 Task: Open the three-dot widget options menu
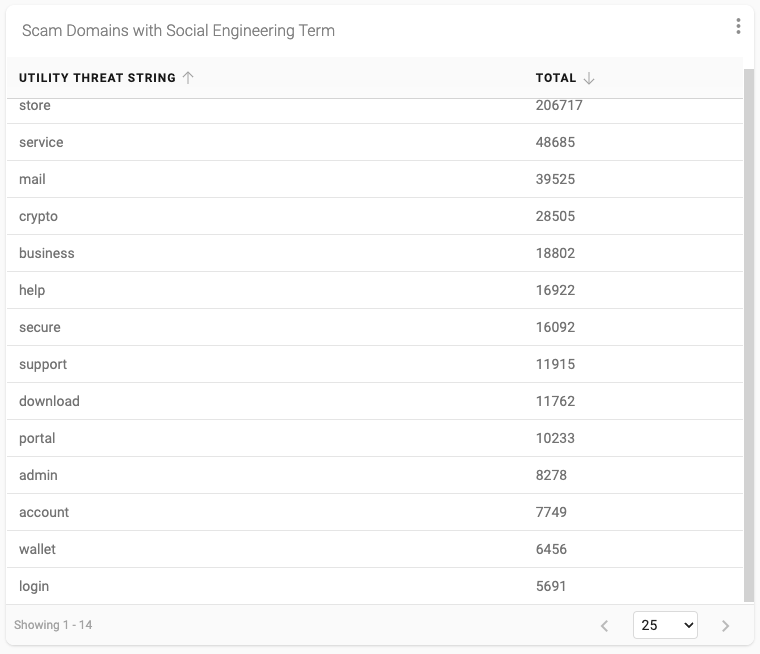(x=738, y=26)
